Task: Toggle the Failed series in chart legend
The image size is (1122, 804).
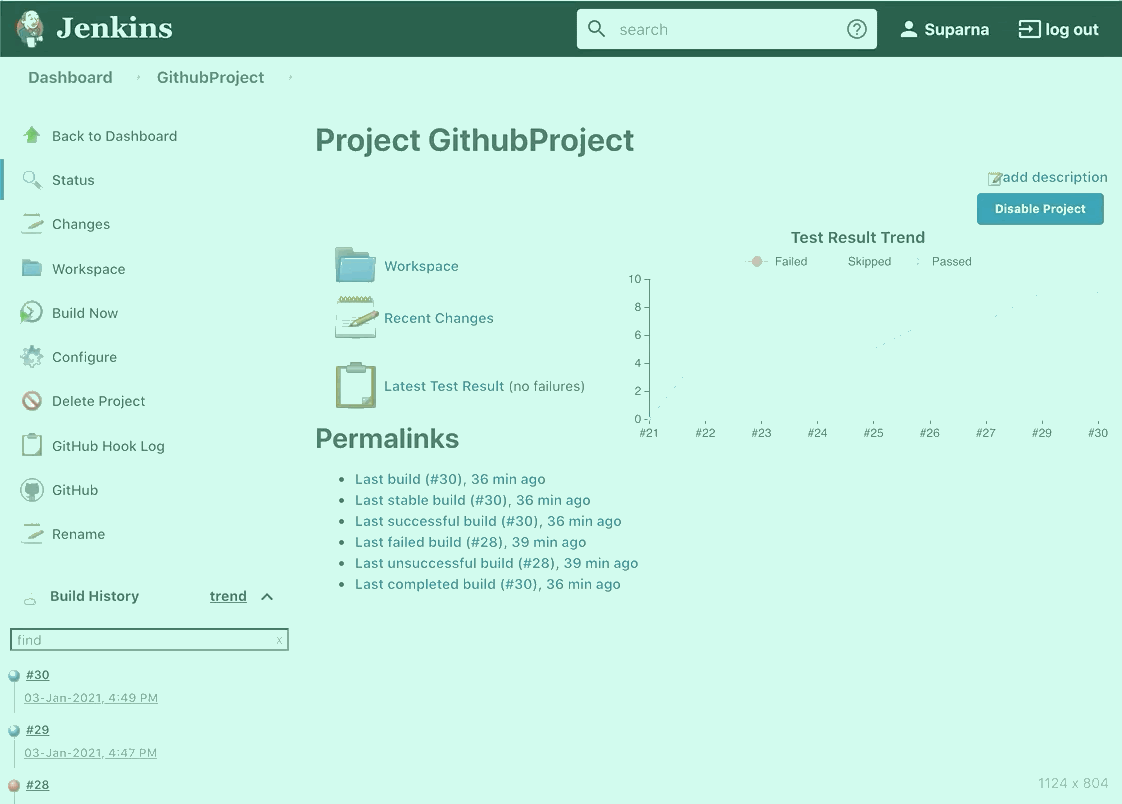Action: pos(776,261)
